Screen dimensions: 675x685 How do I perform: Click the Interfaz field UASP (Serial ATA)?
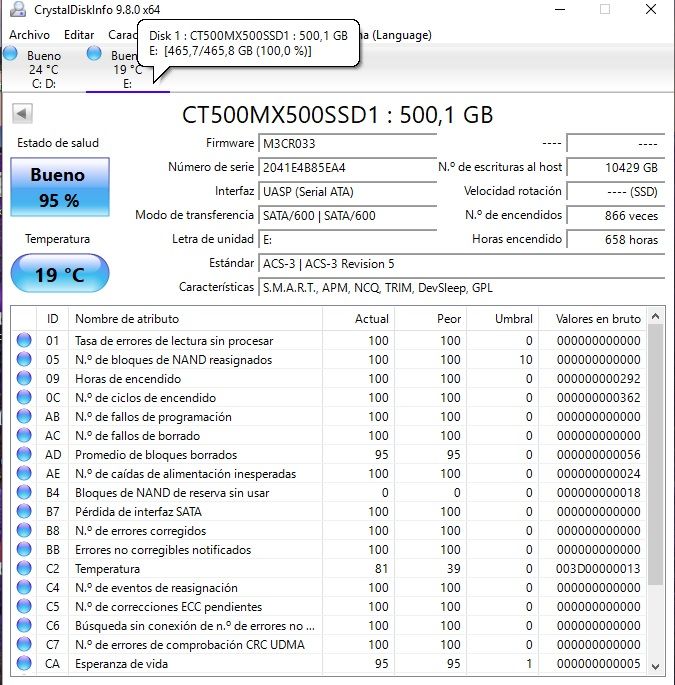click(x=347, y=191)
